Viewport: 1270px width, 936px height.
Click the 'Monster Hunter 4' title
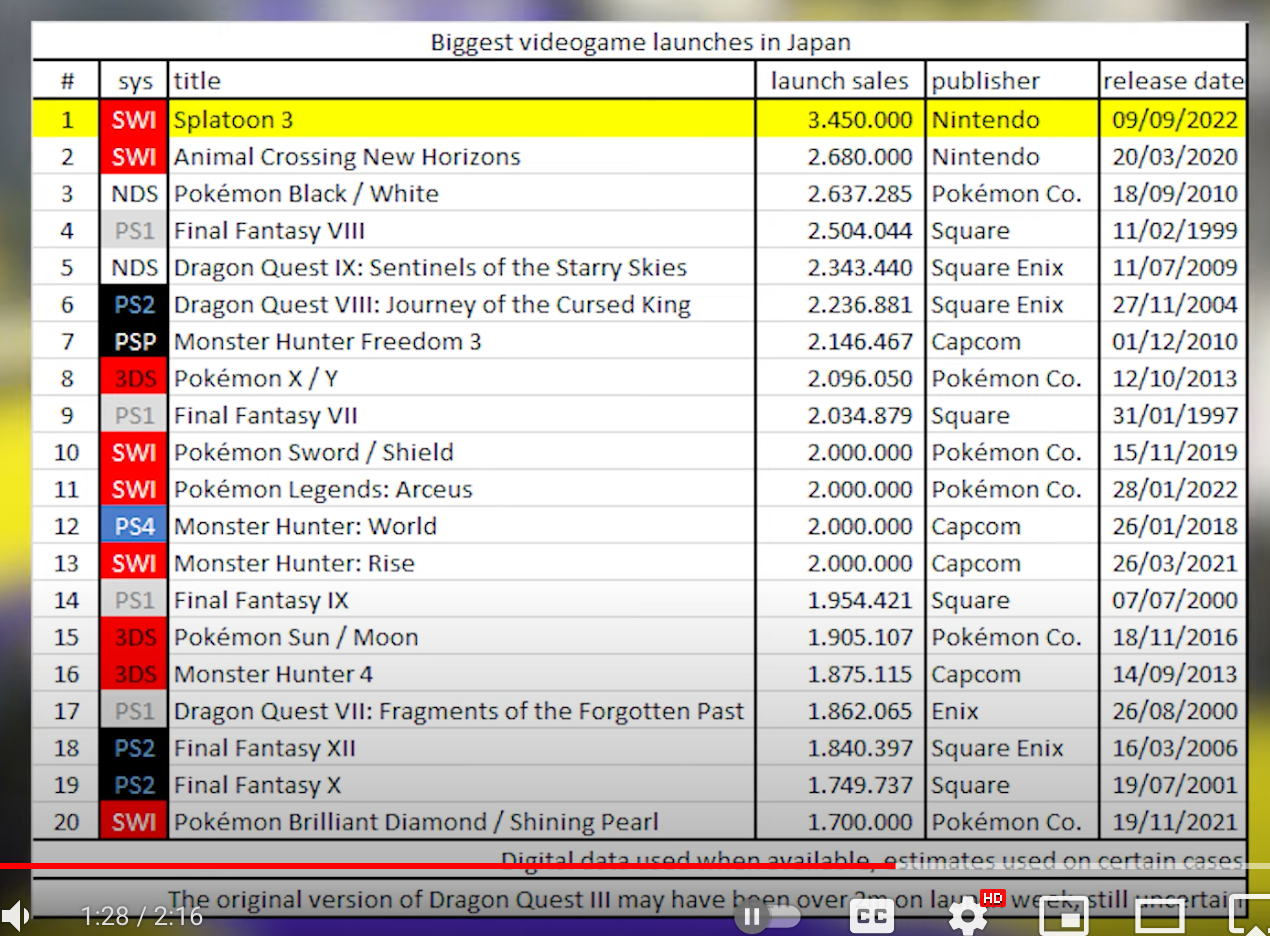pyautogui.click(x=273, y=675)
